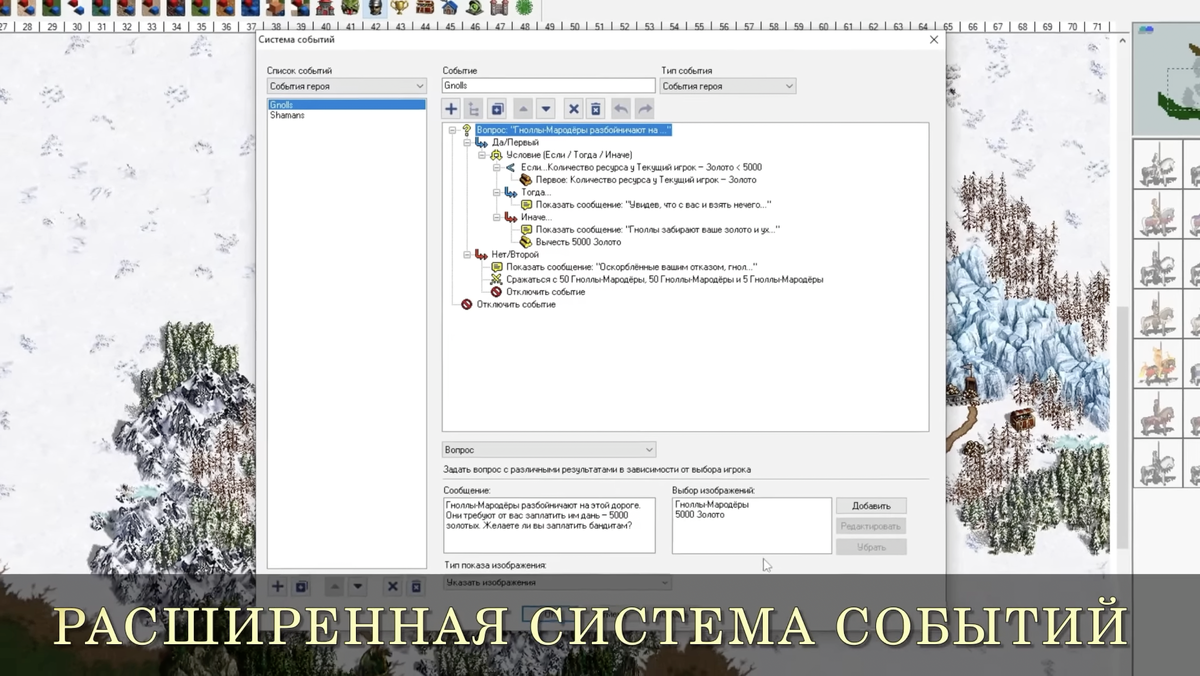The width and height of the screenshot is (1200, 676).
Task: Select the red-blue cube icon above ruler 35
Action: pyautogui.click(x=202, y=9)
